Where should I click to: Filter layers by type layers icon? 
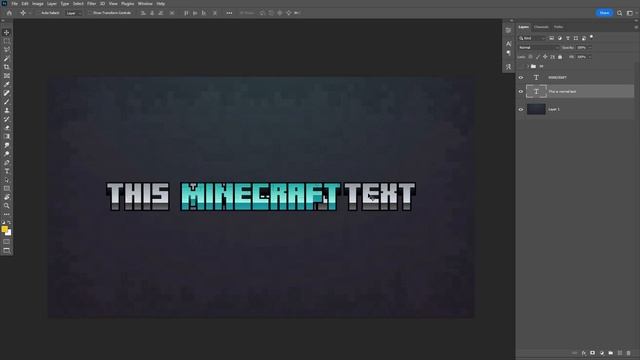tap(568, 38)
